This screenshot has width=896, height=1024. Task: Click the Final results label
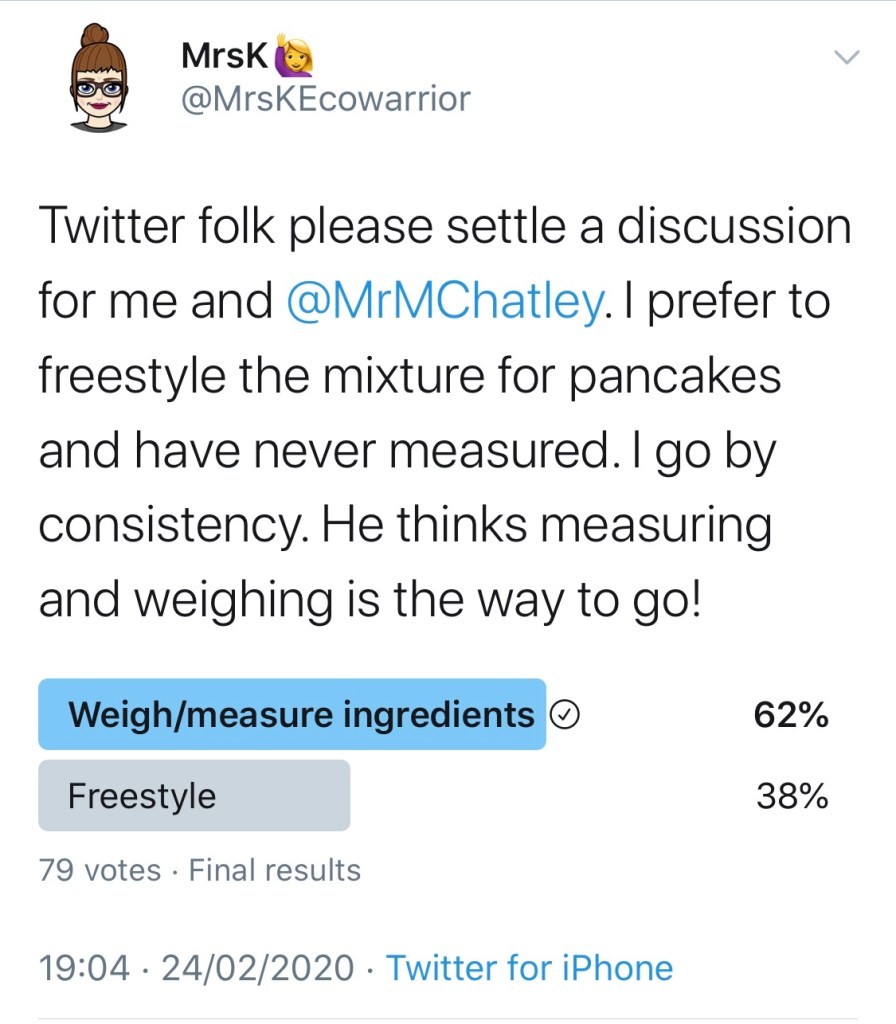pyautogui.click(x=275, y=870)
